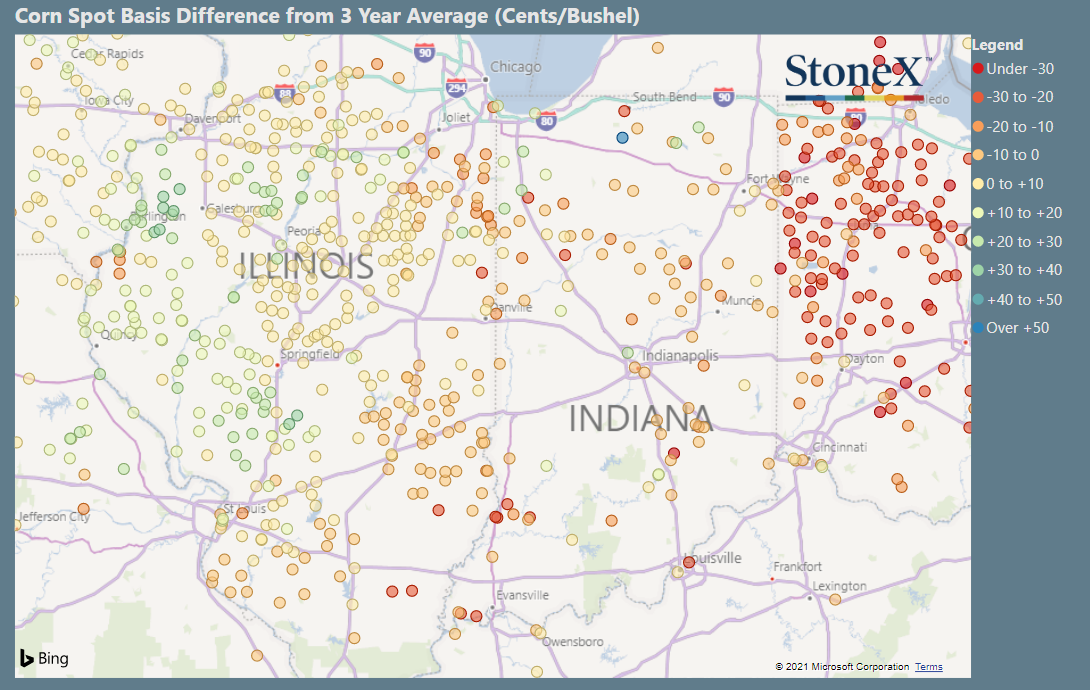Click the Cincinnati city label
This screenshot has width=1090, height=690.
tap(840, 447)
